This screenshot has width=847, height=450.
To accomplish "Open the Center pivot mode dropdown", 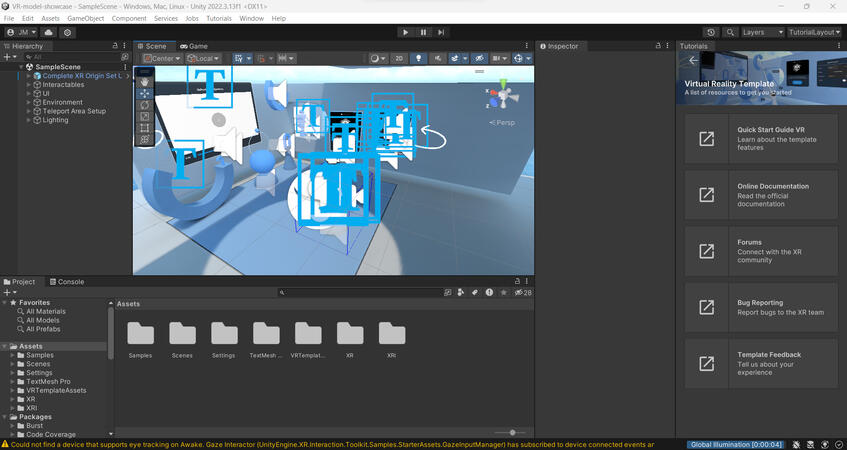I will pos(160,59).
